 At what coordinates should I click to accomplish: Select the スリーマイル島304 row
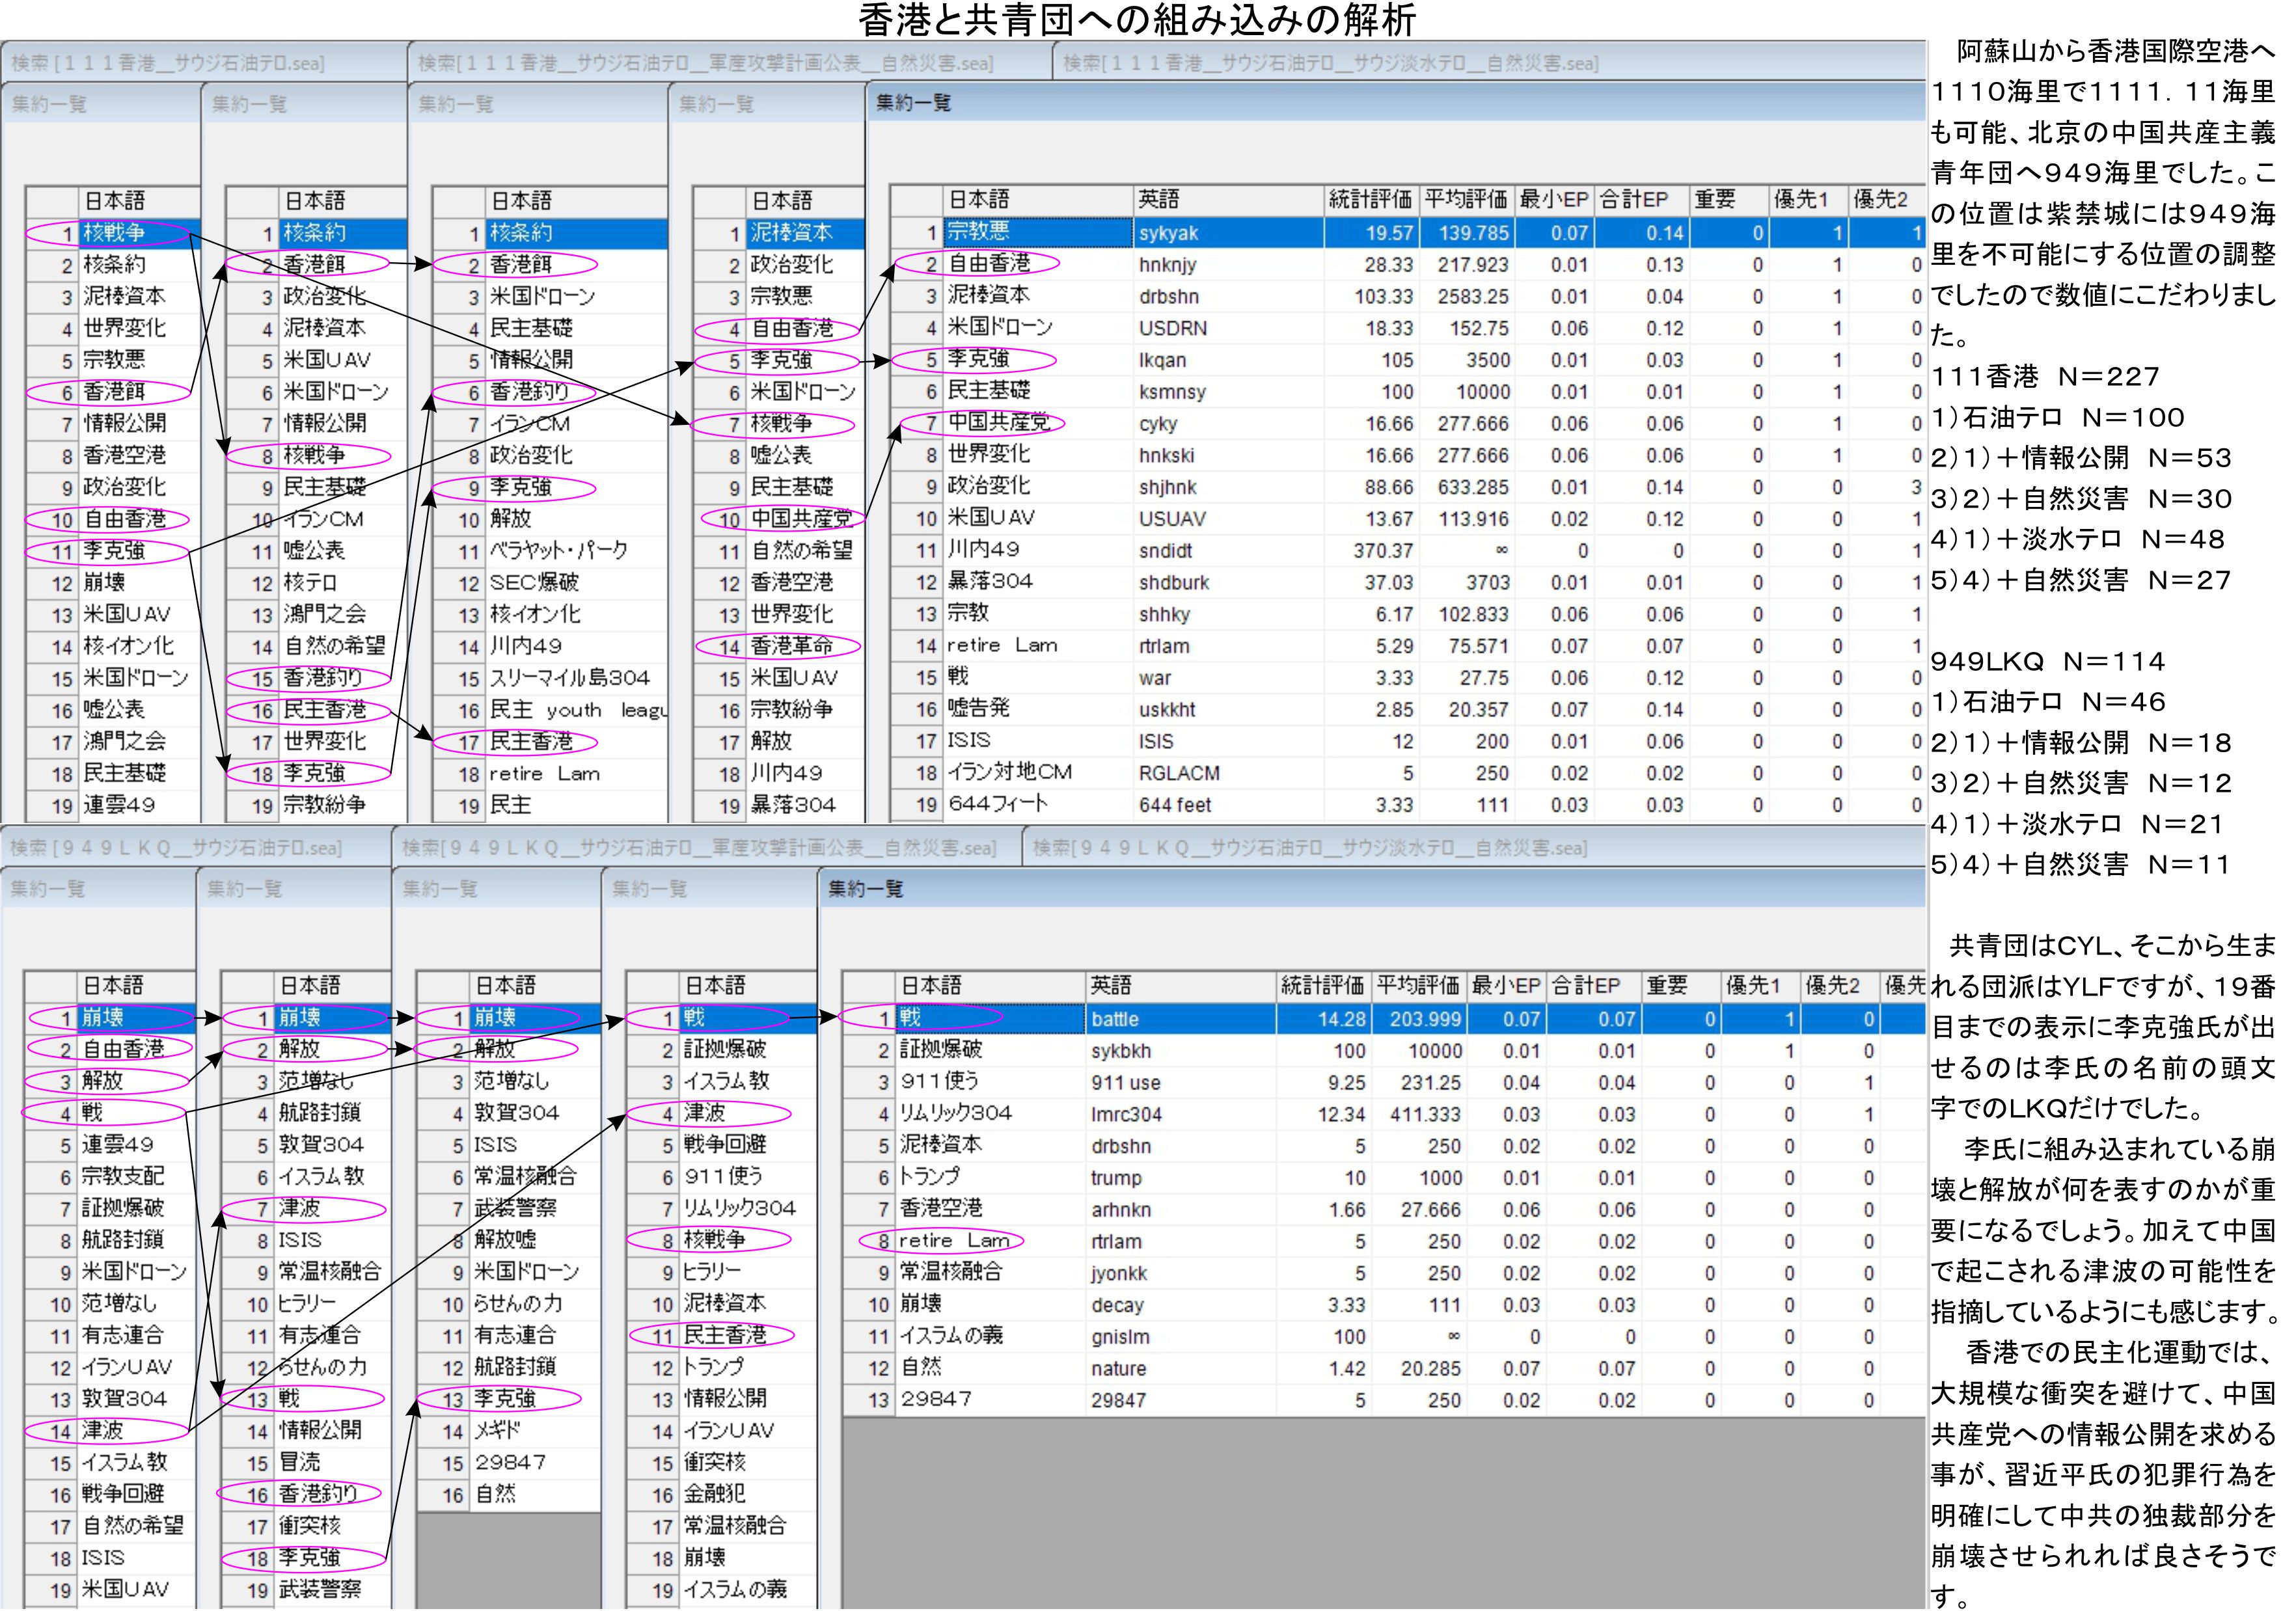569,677
